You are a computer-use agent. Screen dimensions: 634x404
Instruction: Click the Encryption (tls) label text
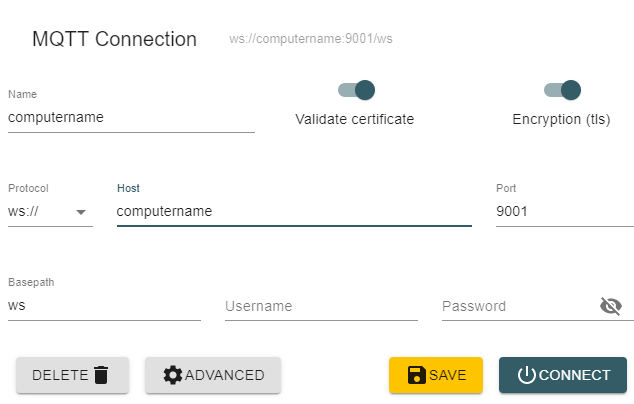561,119
